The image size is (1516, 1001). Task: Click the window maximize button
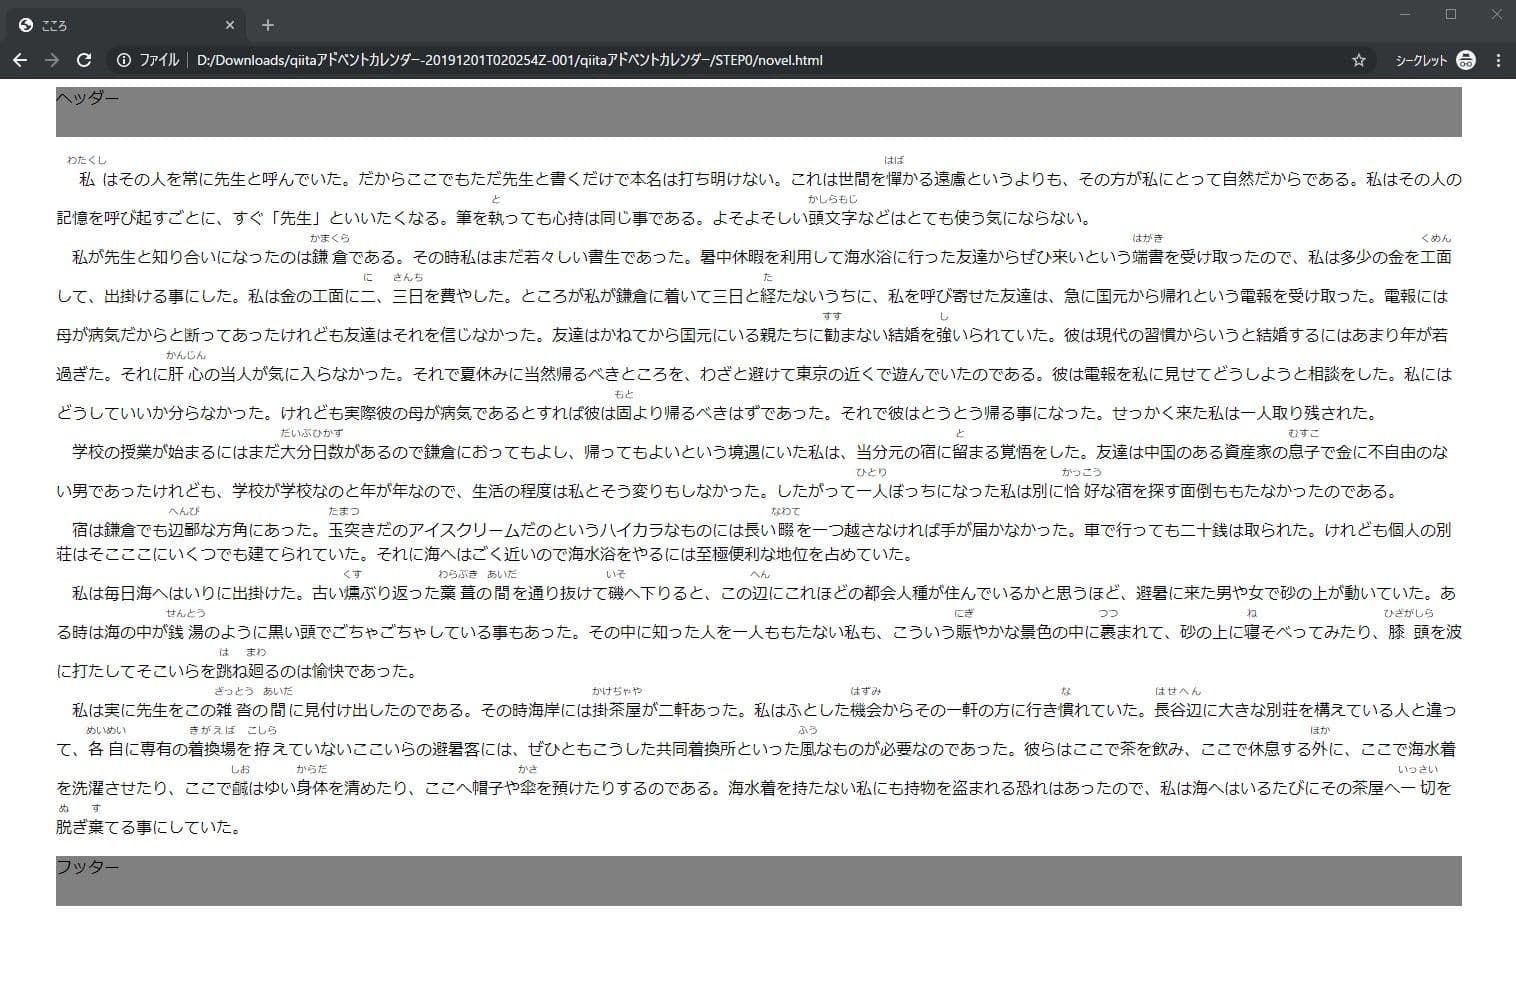(1448, 12)
